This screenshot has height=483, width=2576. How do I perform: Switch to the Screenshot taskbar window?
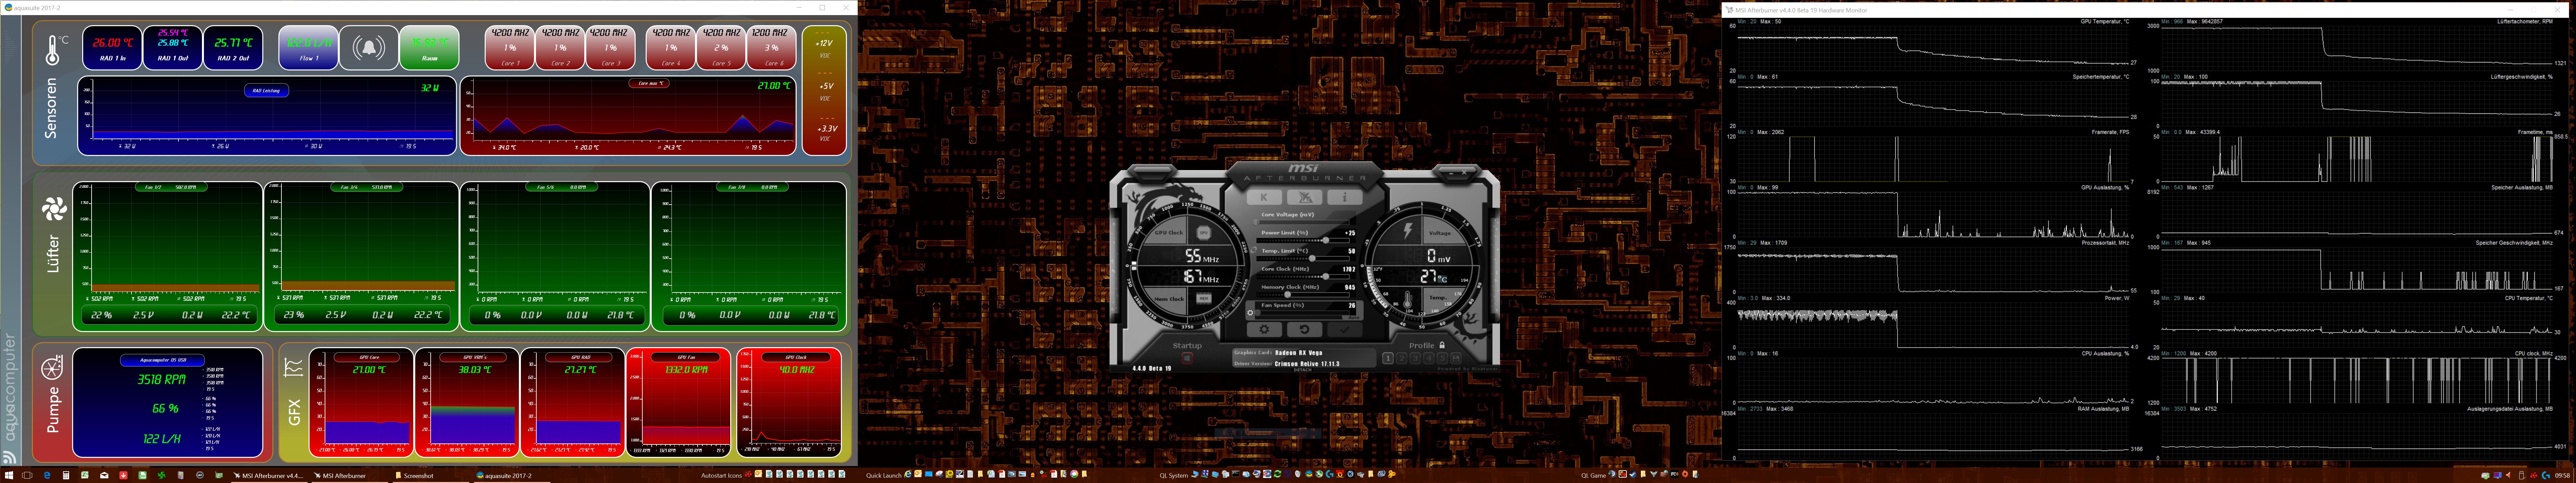pyautogui.click(x=415, y=476)
